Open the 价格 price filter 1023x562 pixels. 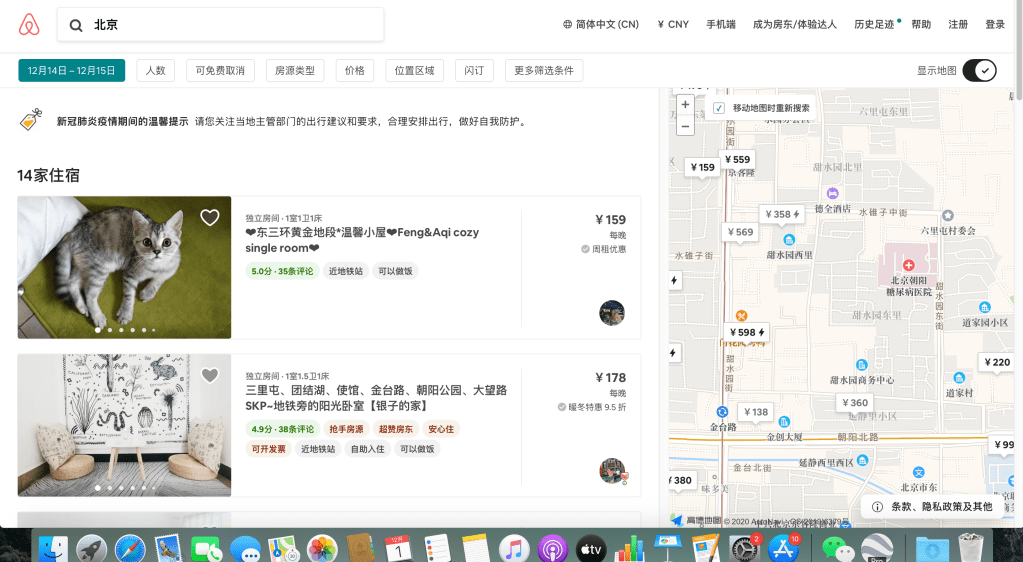pos(355,71)
